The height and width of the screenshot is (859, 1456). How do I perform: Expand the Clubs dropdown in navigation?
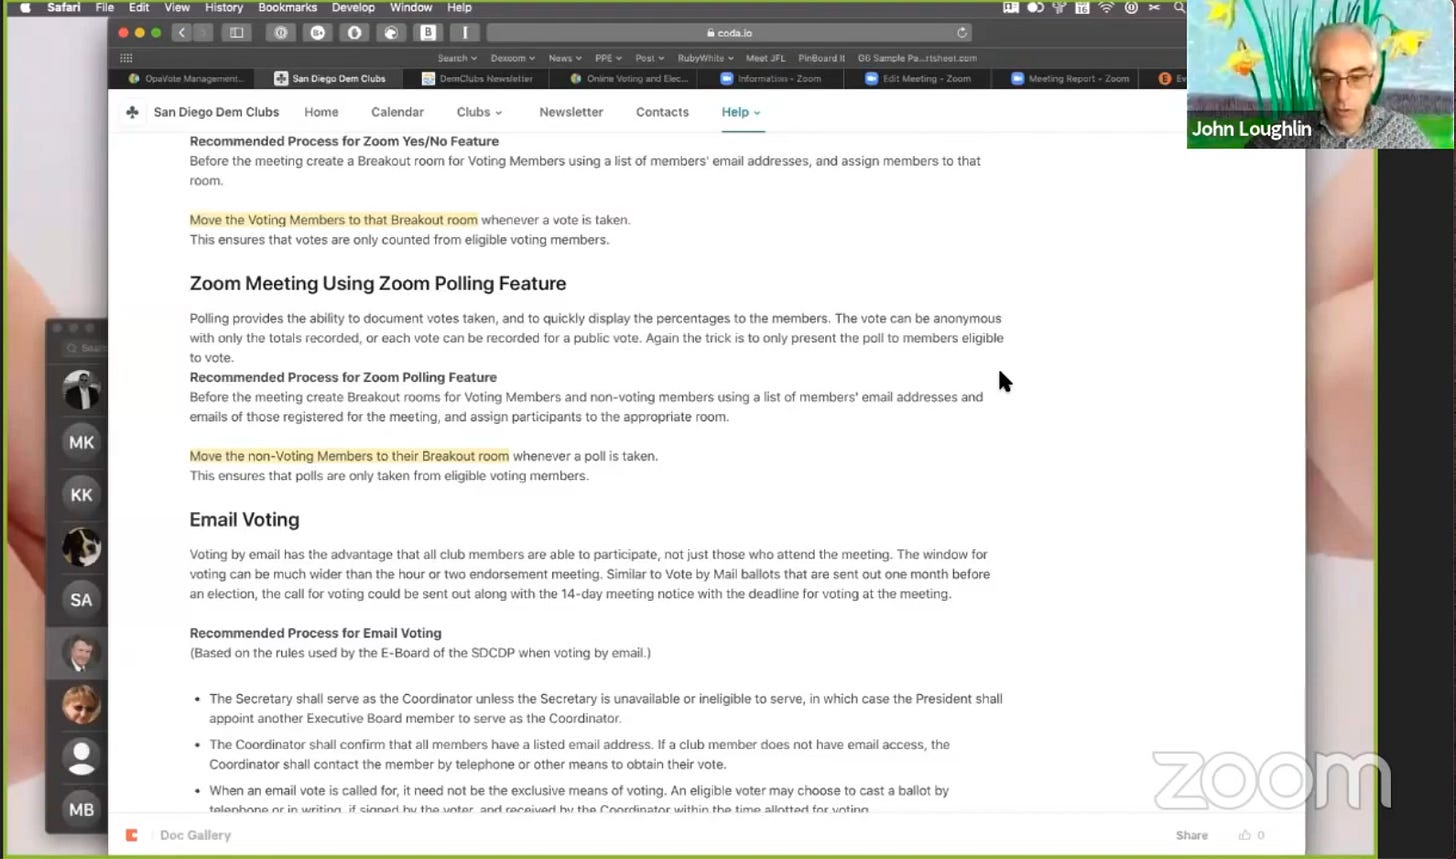(479, 112)
